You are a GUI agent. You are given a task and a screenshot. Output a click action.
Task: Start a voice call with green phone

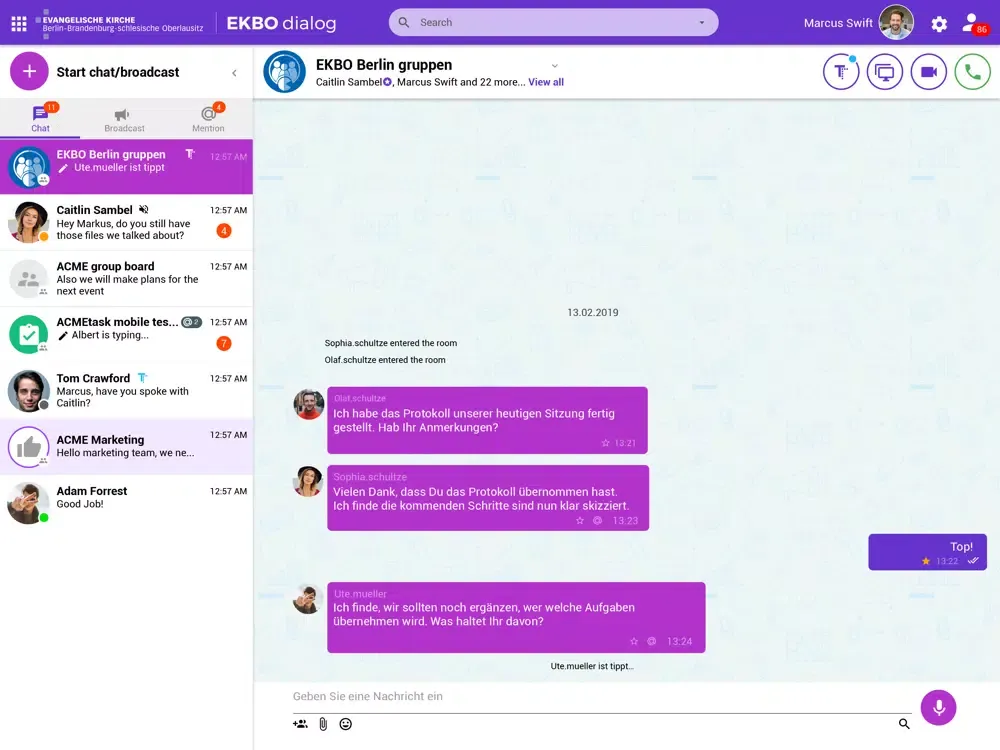[973, 72]
